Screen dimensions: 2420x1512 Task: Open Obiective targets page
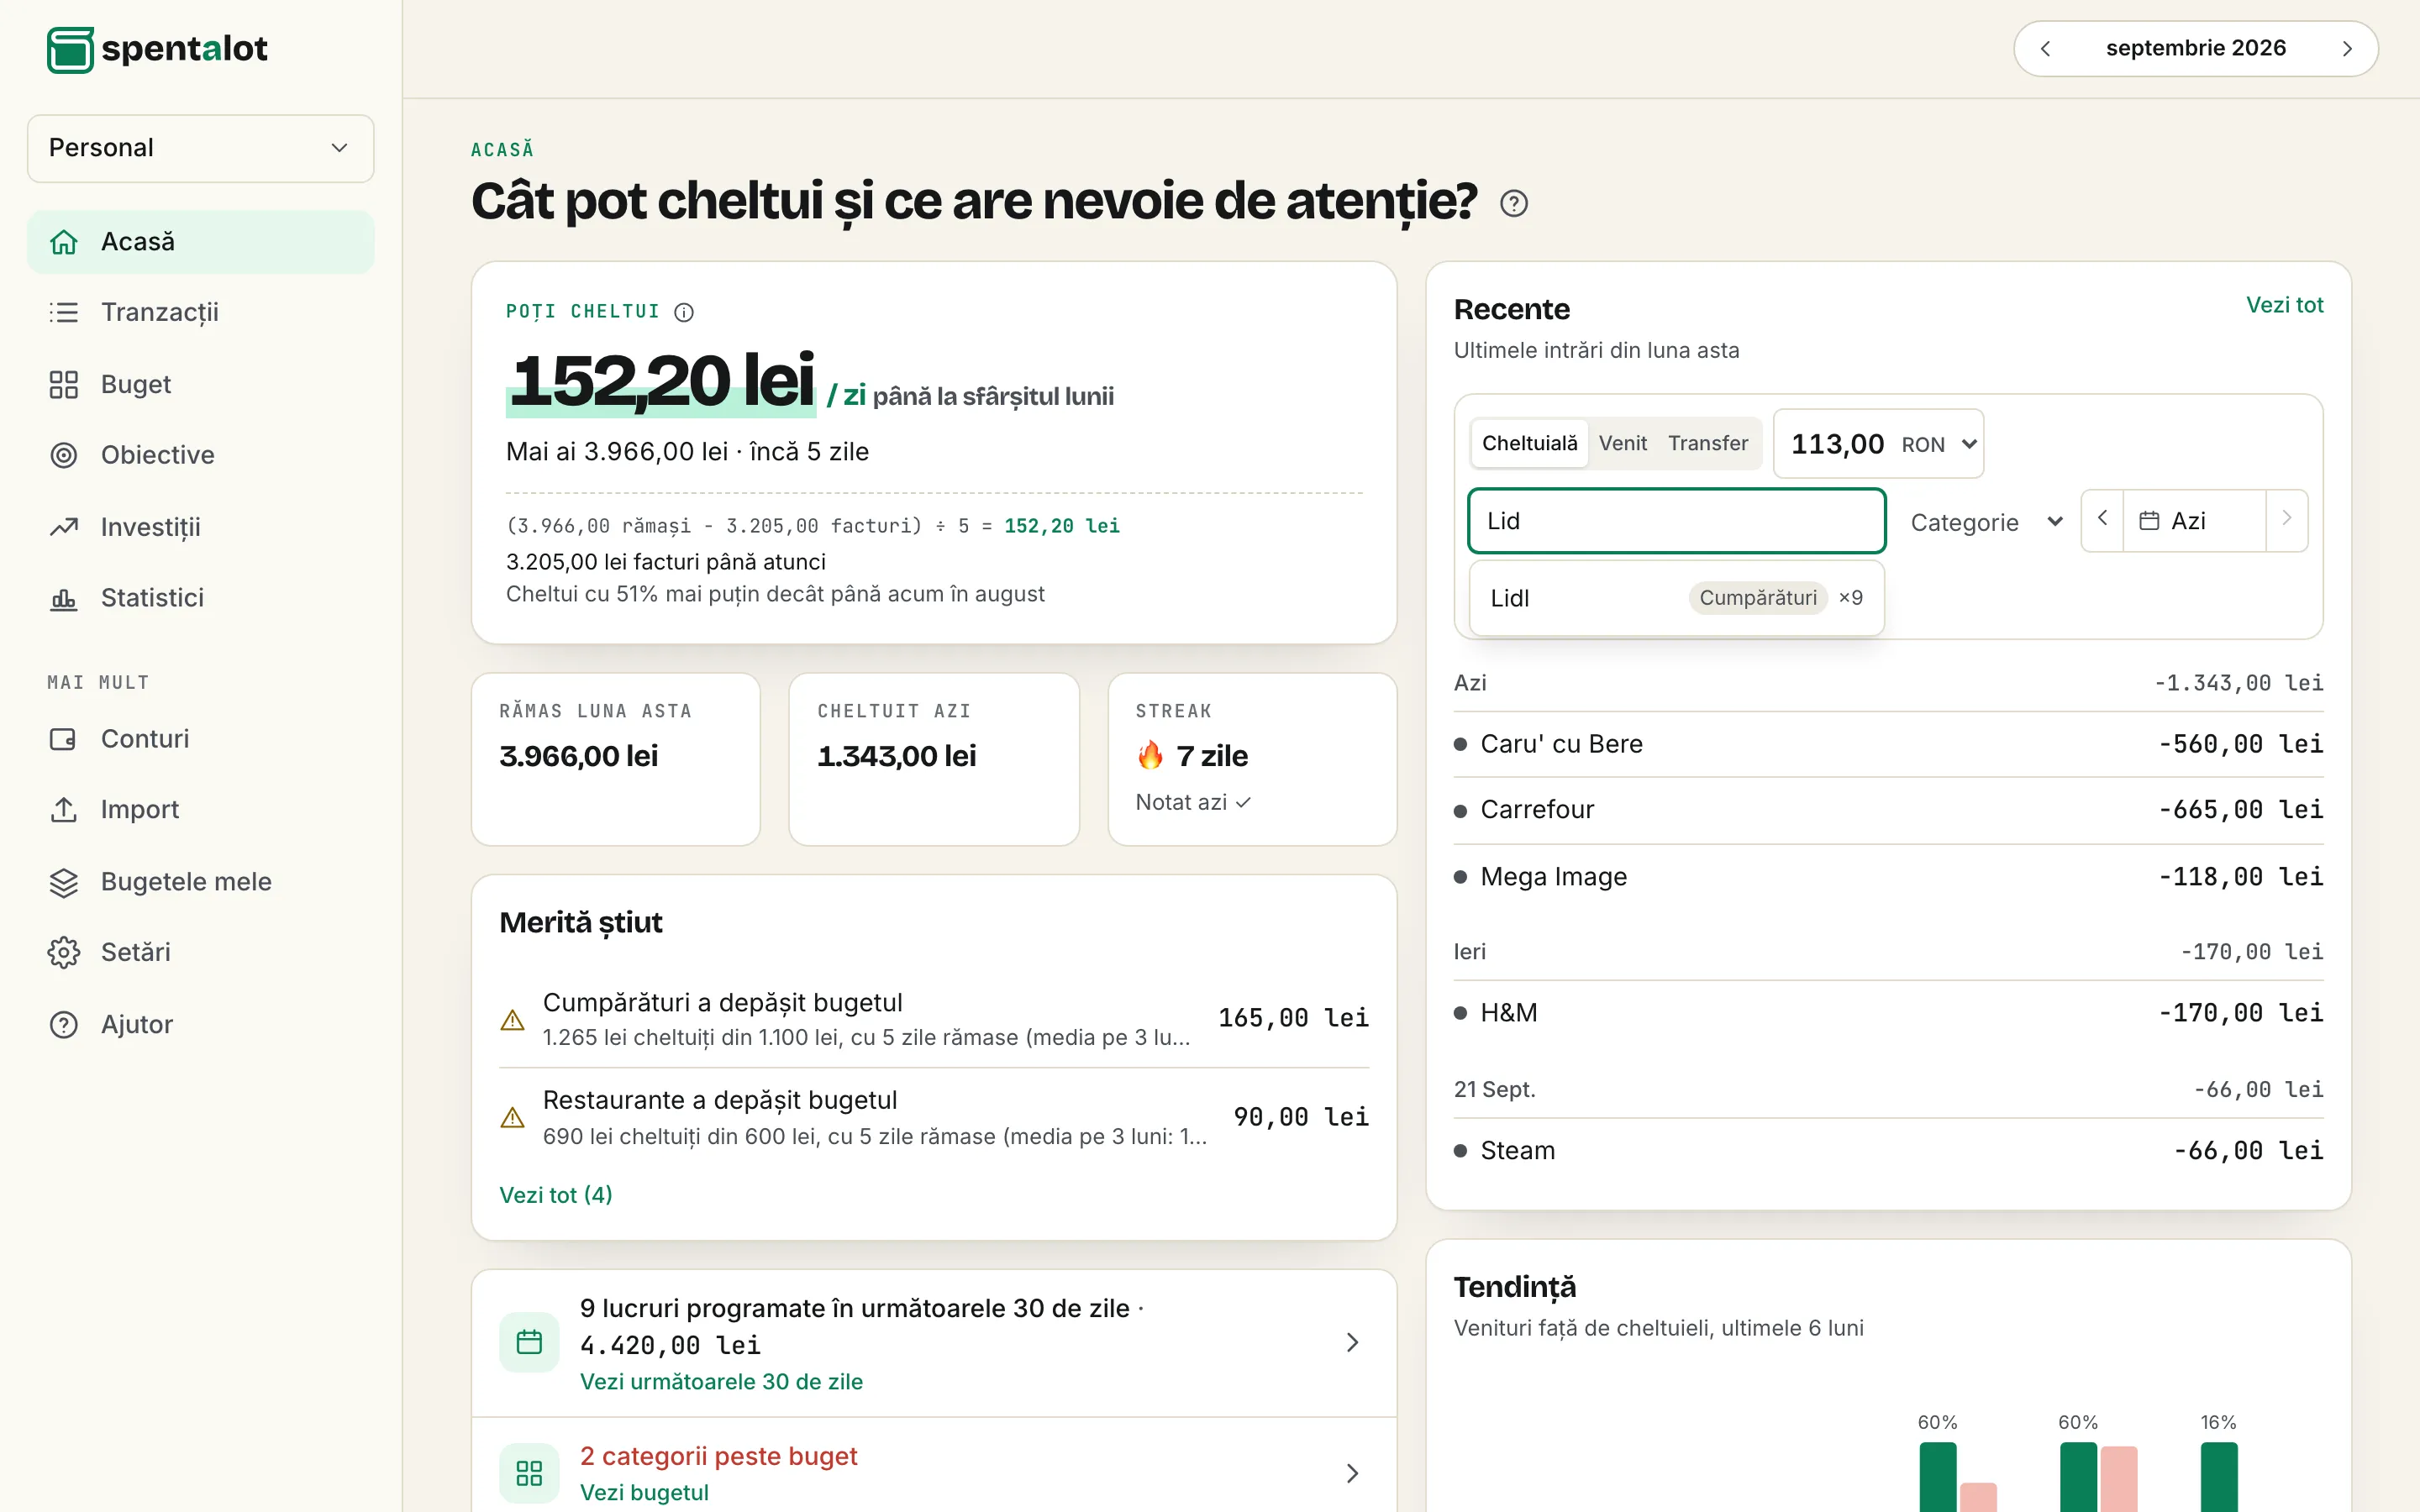click(200, 455)
